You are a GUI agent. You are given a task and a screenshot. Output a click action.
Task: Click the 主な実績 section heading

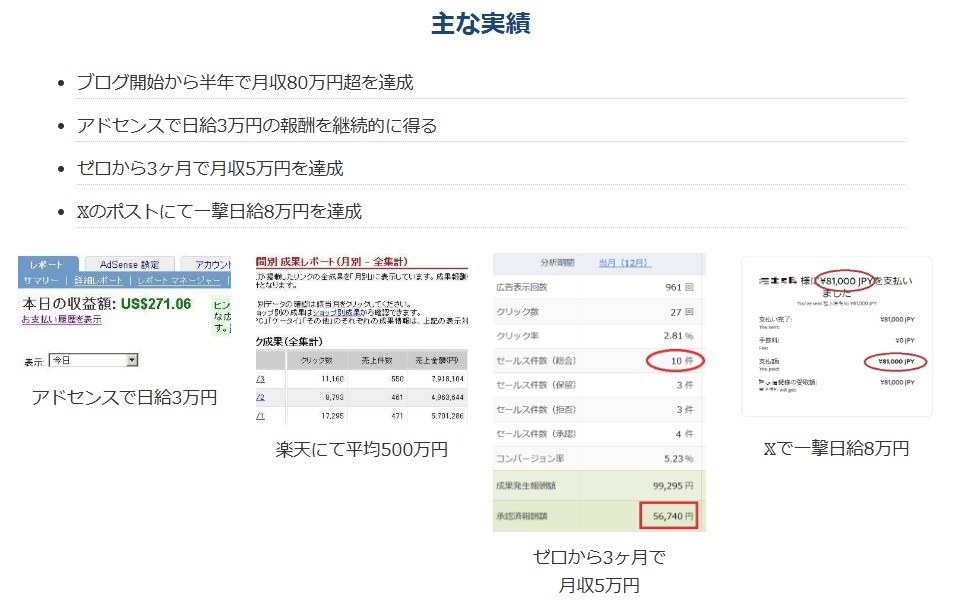coord(480,24)
